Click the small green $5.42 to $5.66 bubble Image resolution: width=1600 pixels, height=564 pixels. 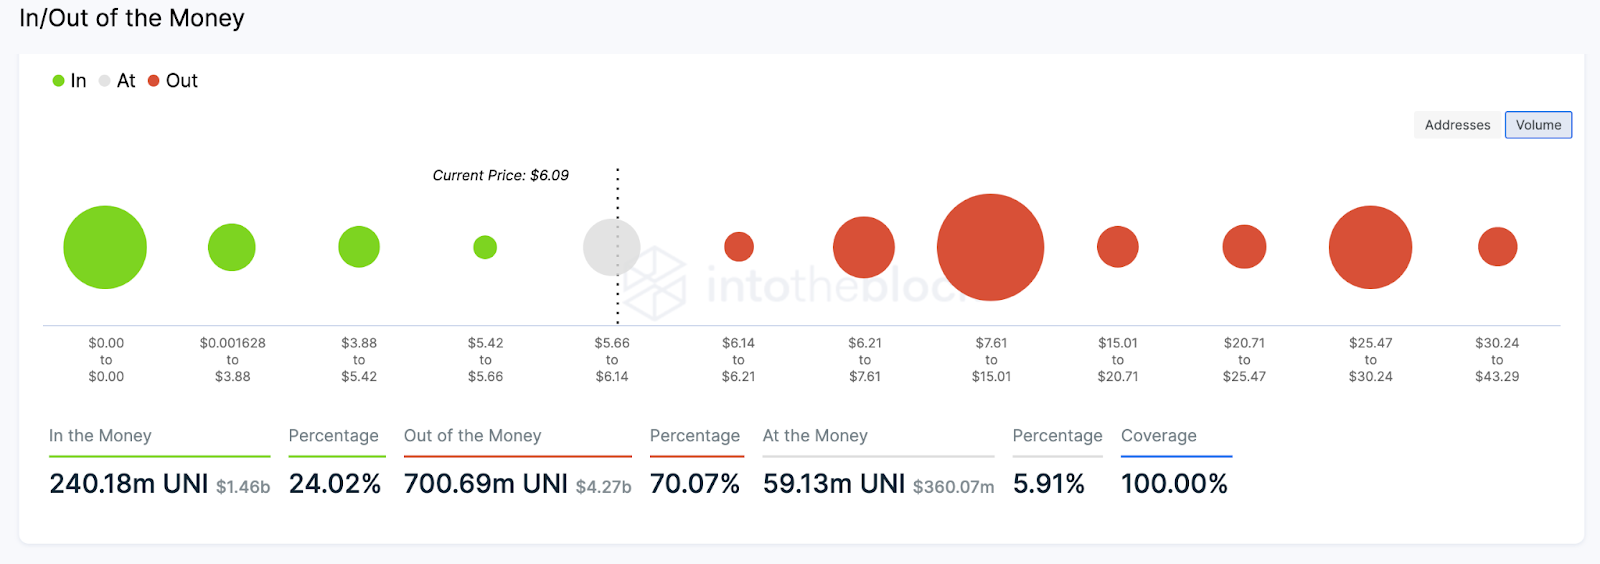coord(485,247)
